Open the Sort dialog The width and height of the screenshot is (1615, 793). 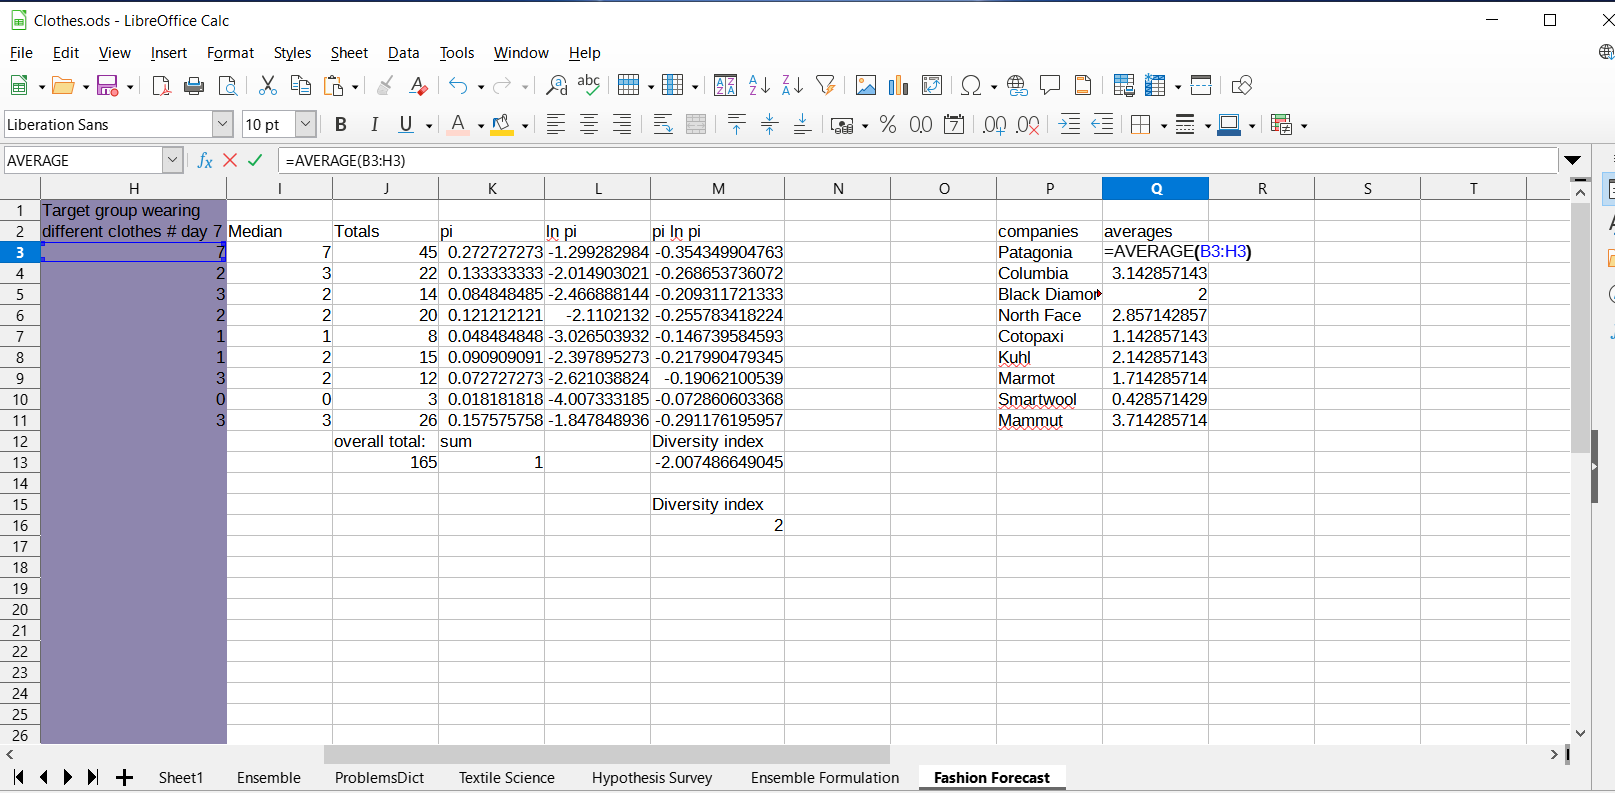726,86
